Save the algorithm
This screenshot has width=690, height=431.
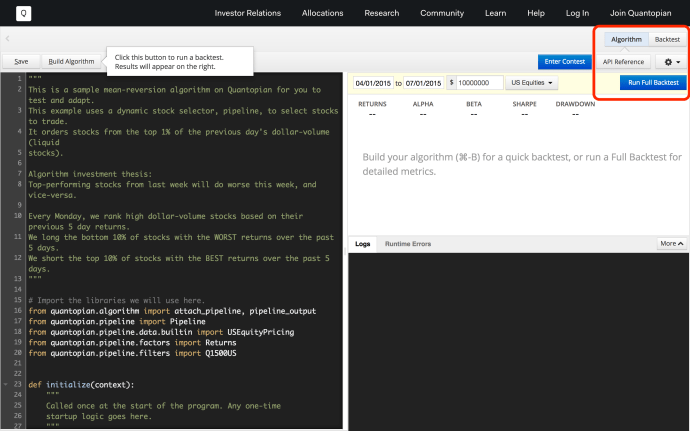[21, 62]
